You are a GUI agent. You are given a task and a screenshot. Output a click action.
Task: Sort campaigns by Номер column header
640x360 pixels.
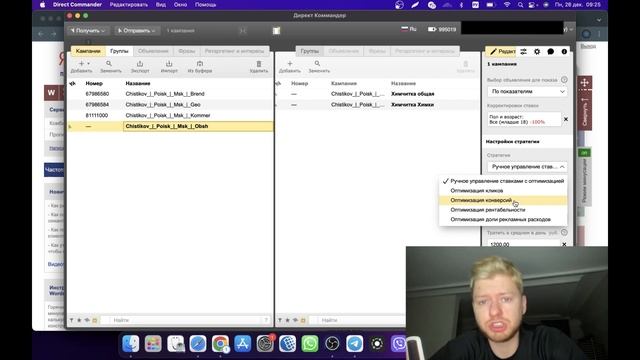(x=94, y=83)
